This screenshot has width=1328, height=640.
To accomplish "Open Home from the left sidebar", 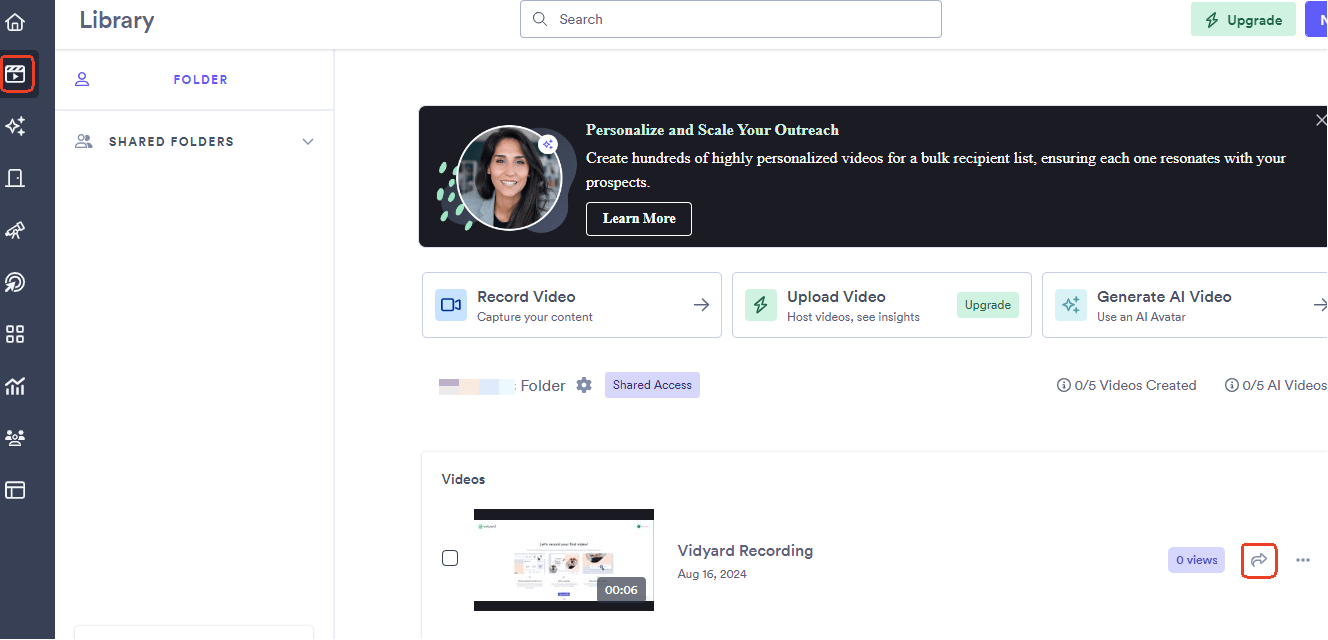I will [15, 21].
